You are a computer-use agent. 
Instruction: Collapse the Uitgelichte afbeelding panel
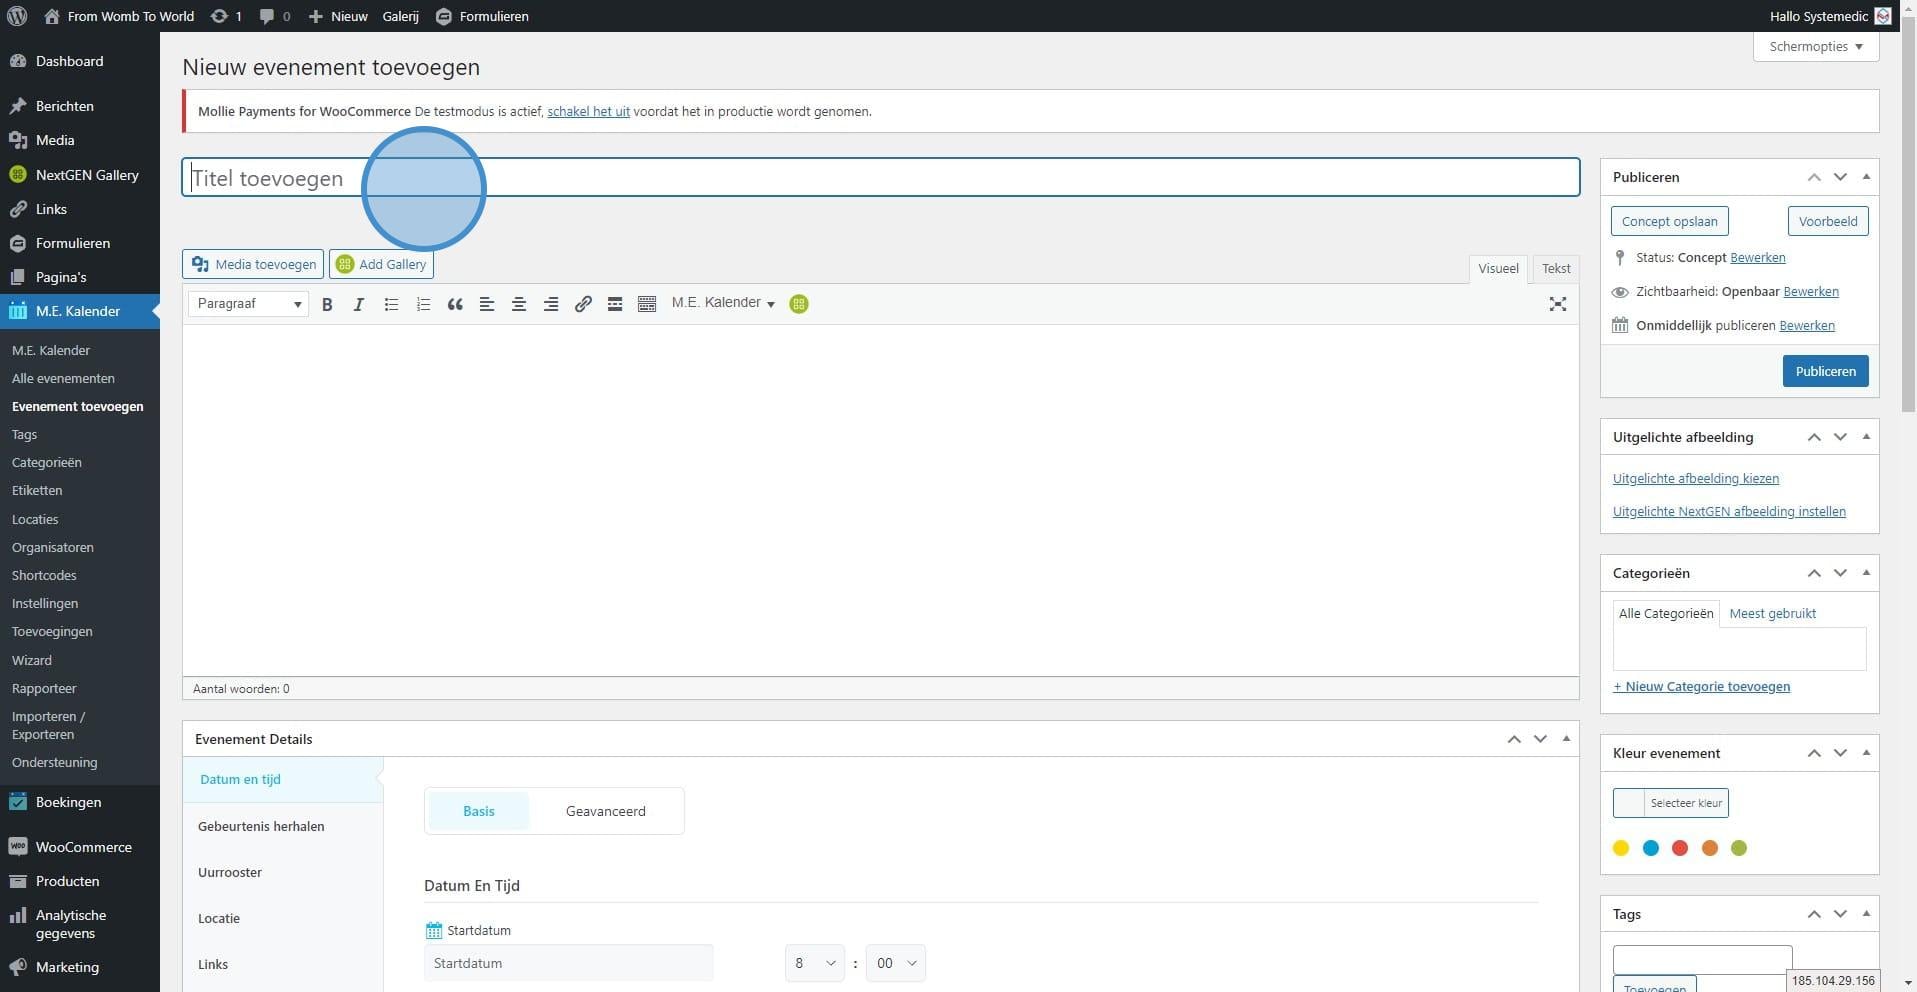click(1866, 437)
